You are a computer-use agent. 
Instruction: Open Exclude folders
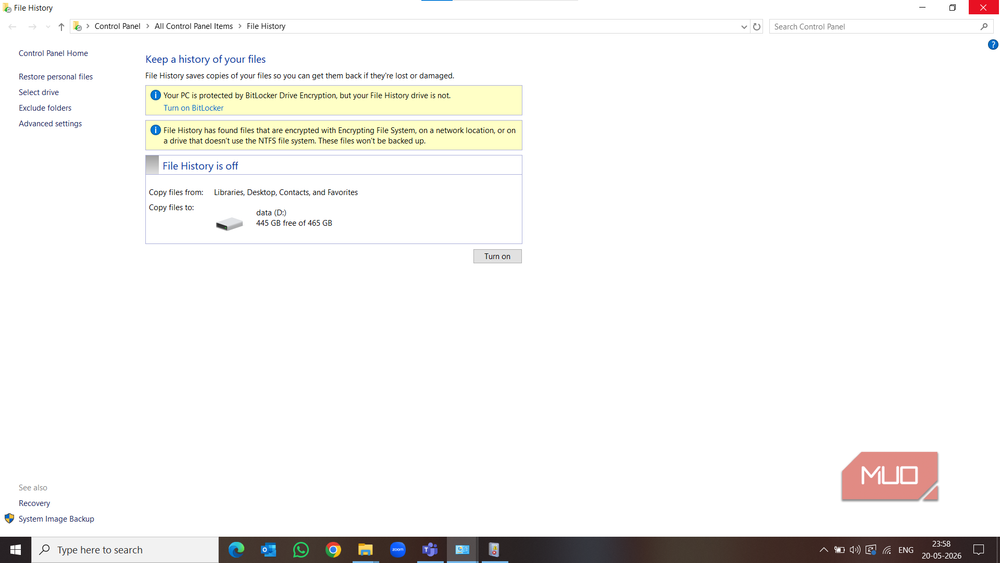(x=45, y=108)
